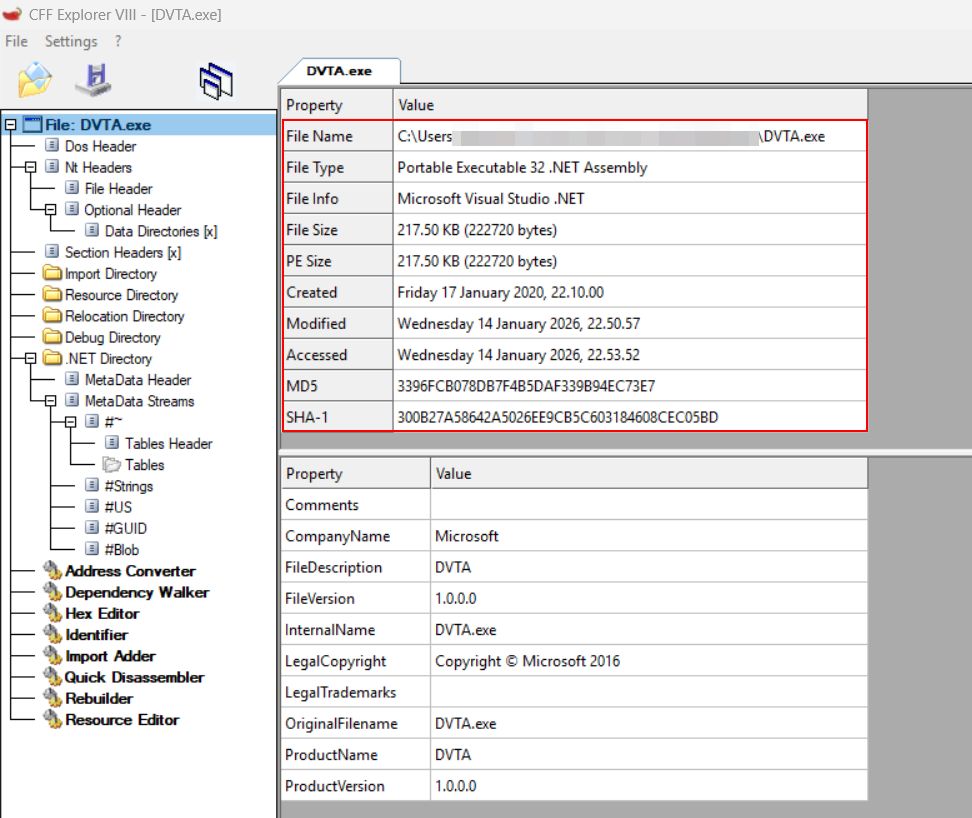Collapse the .NET Directory node
Viewport: 972px width, 818px height.
coord(30,358)
